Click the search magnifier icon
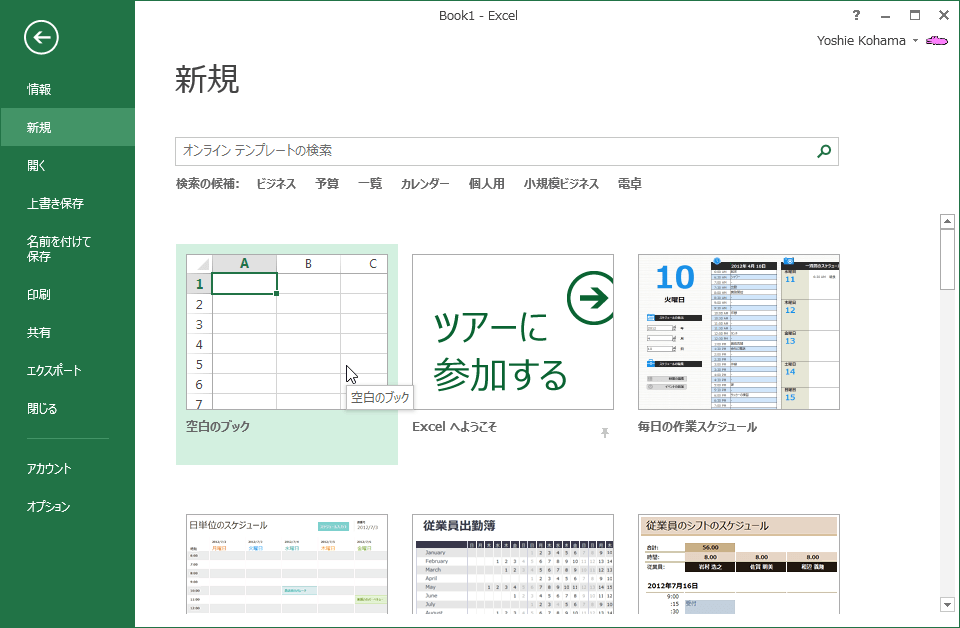Image resolution: width=960 pixels, height=628 pixels. (x=824, y=151)
